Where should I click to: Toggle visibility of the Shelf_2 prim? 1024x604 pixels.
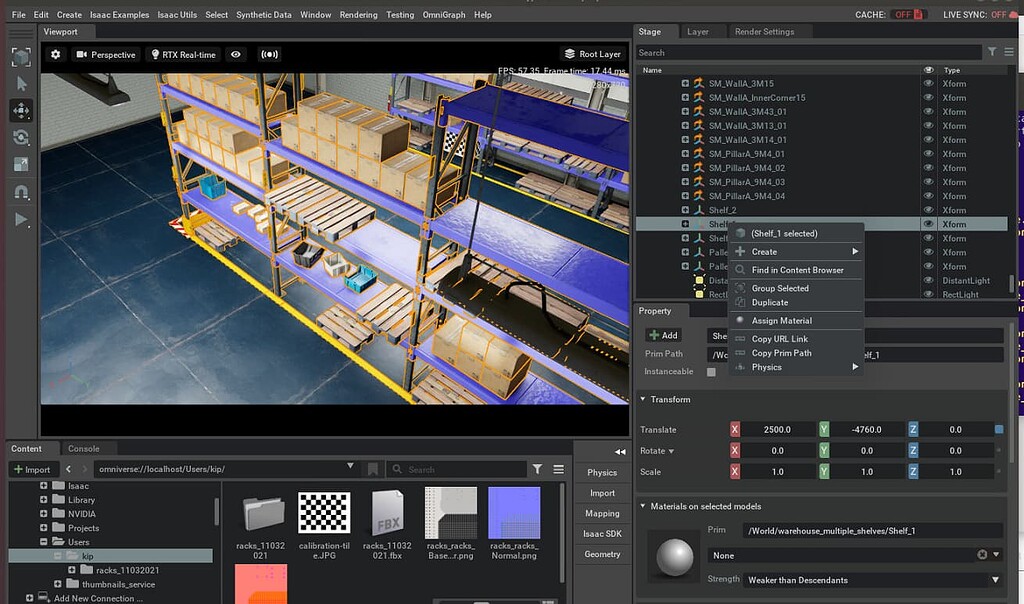click(x=929, y=210)
